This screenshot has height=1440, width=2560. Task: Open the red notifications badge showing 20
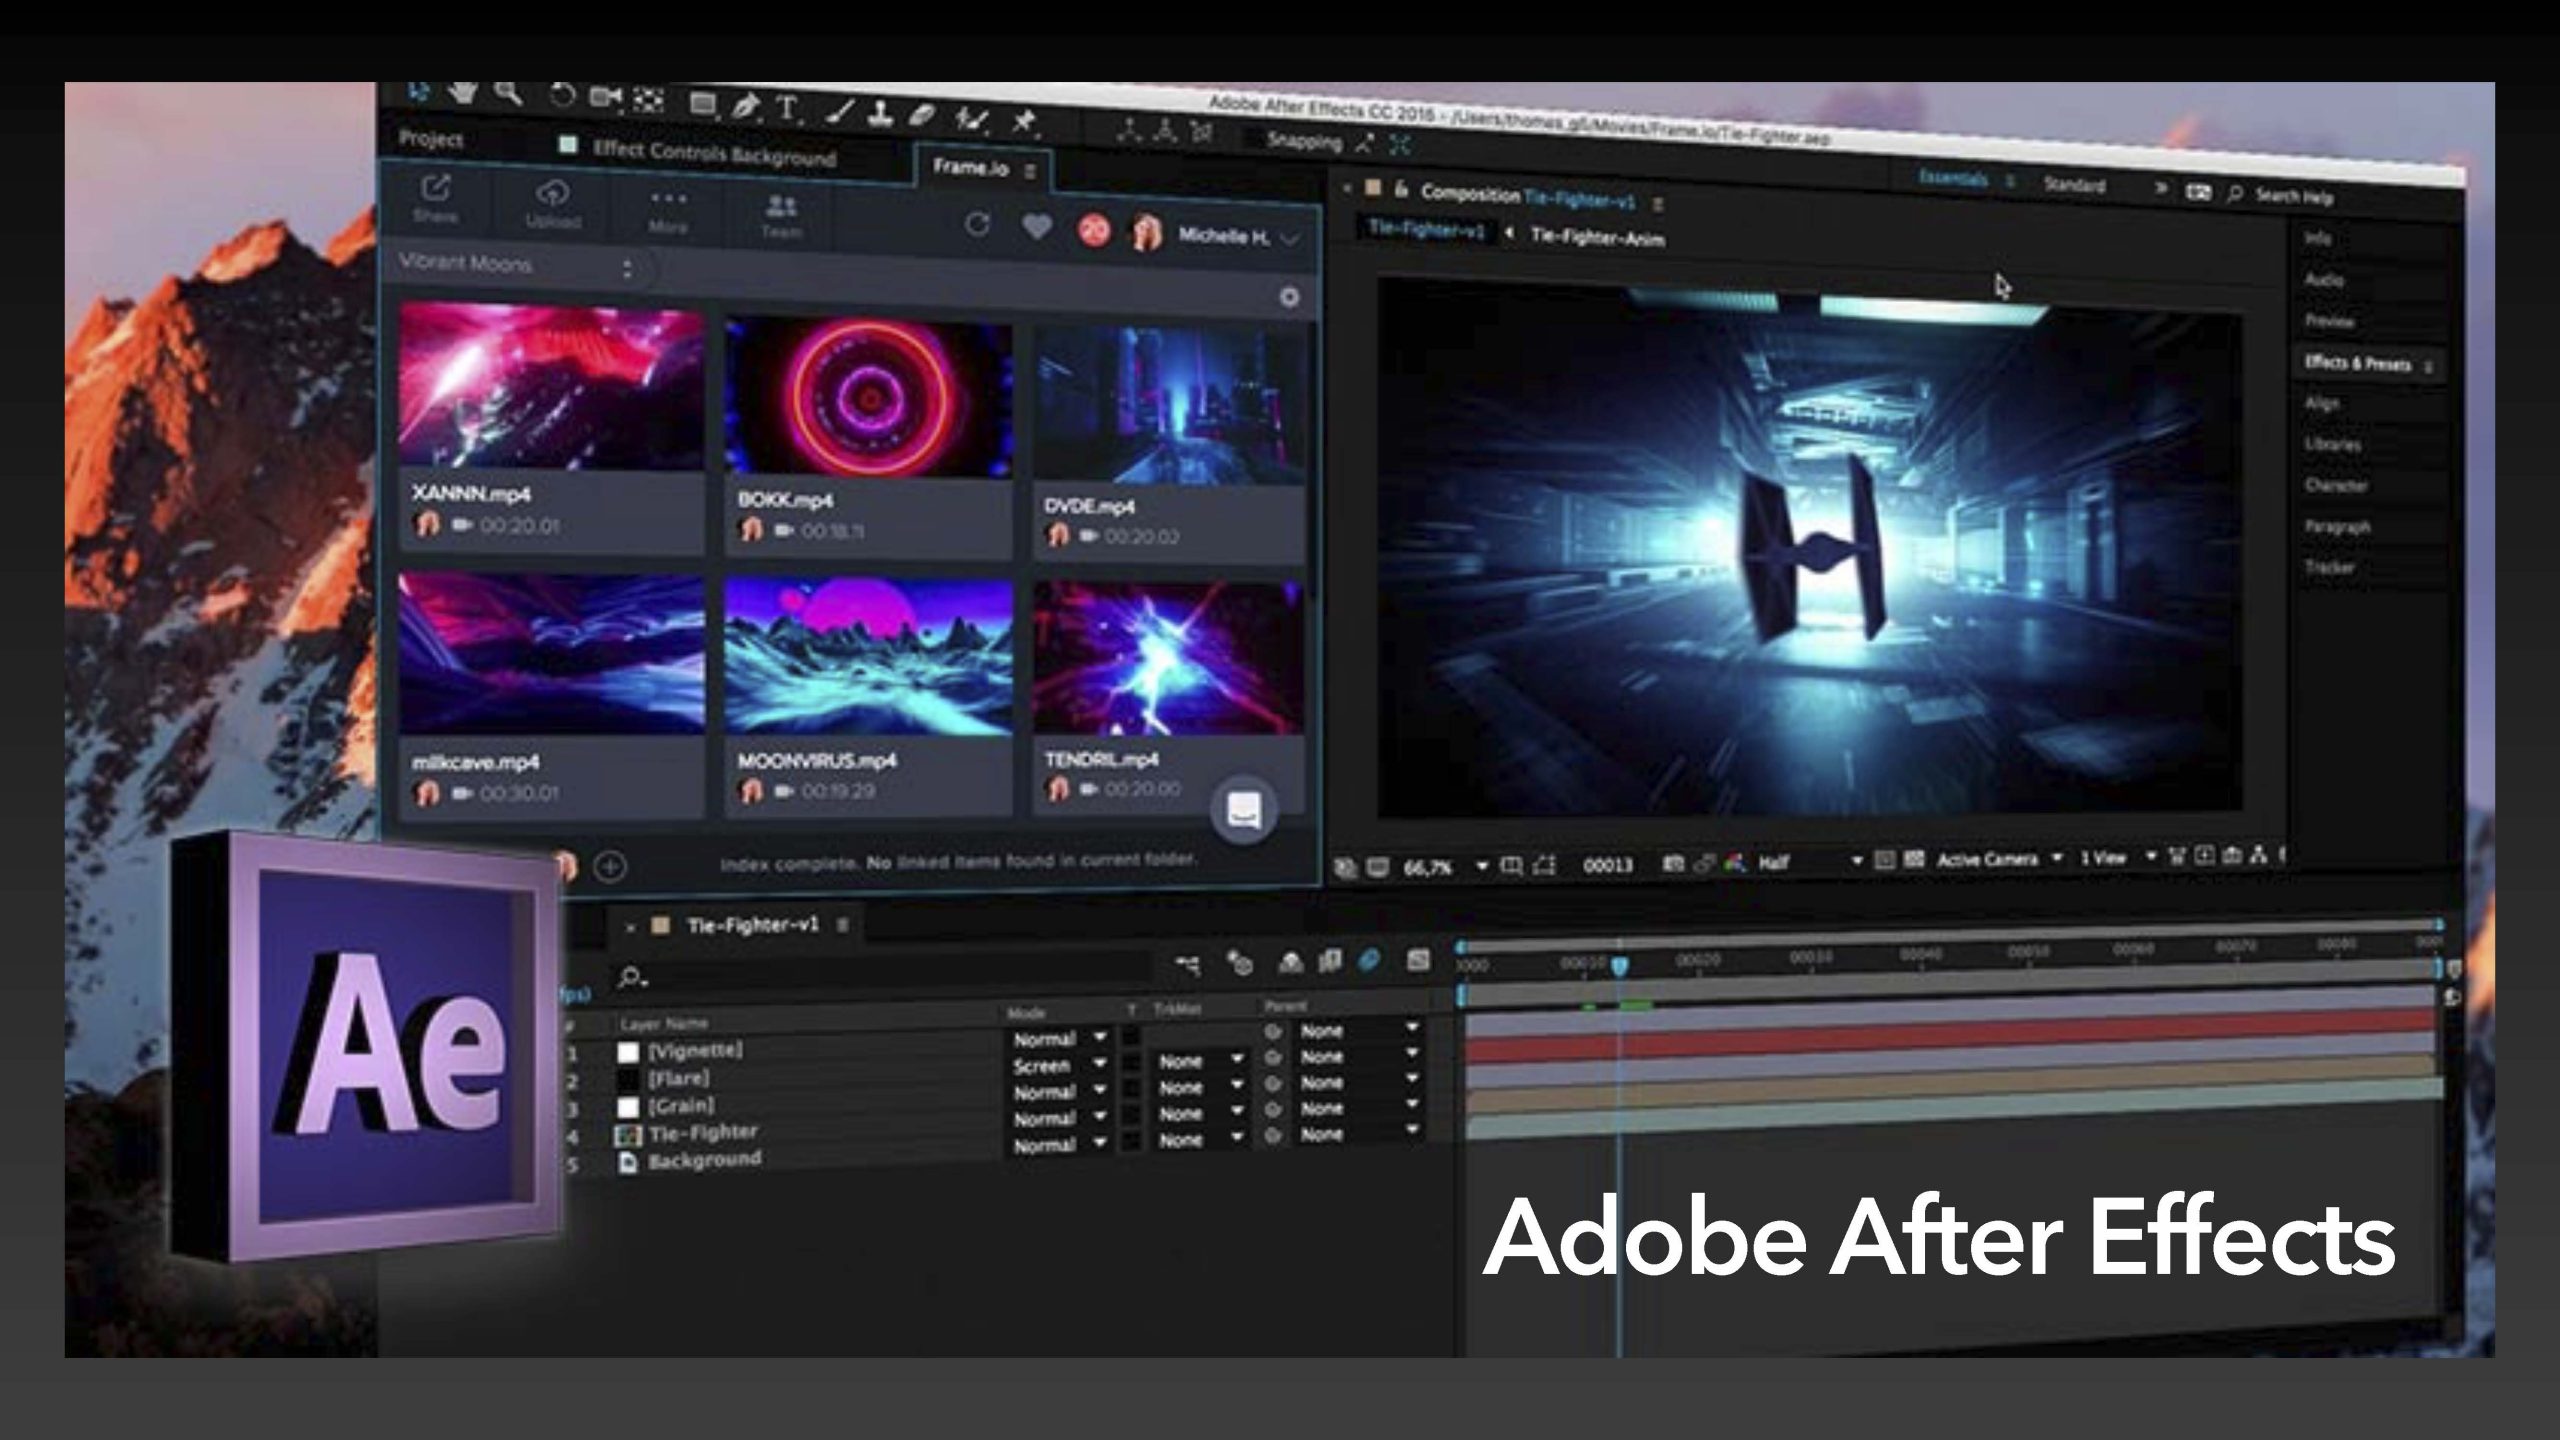1094,231
